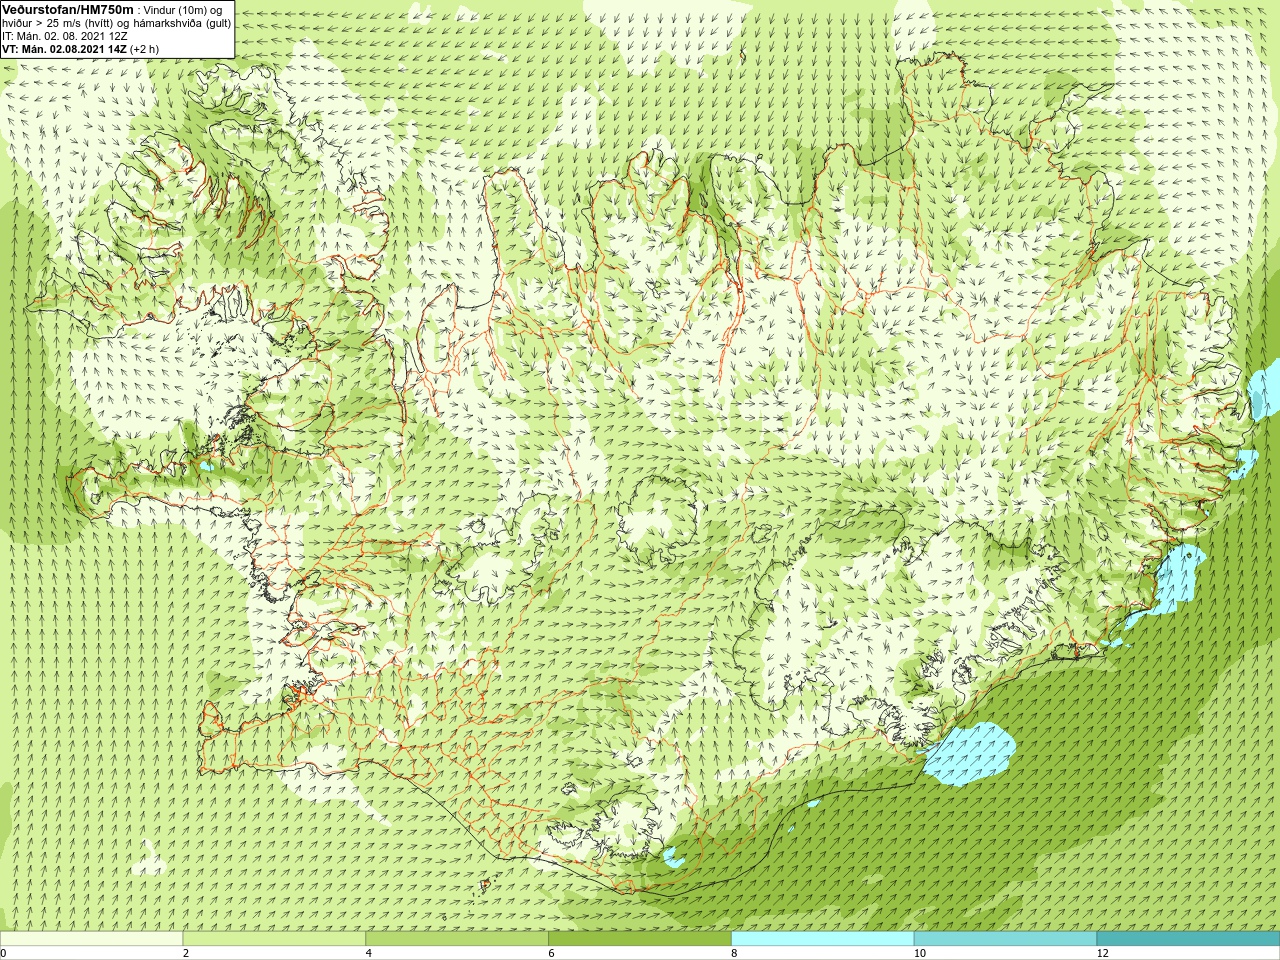Pick the above-12 m/s teal swatch

point(1188,939)
